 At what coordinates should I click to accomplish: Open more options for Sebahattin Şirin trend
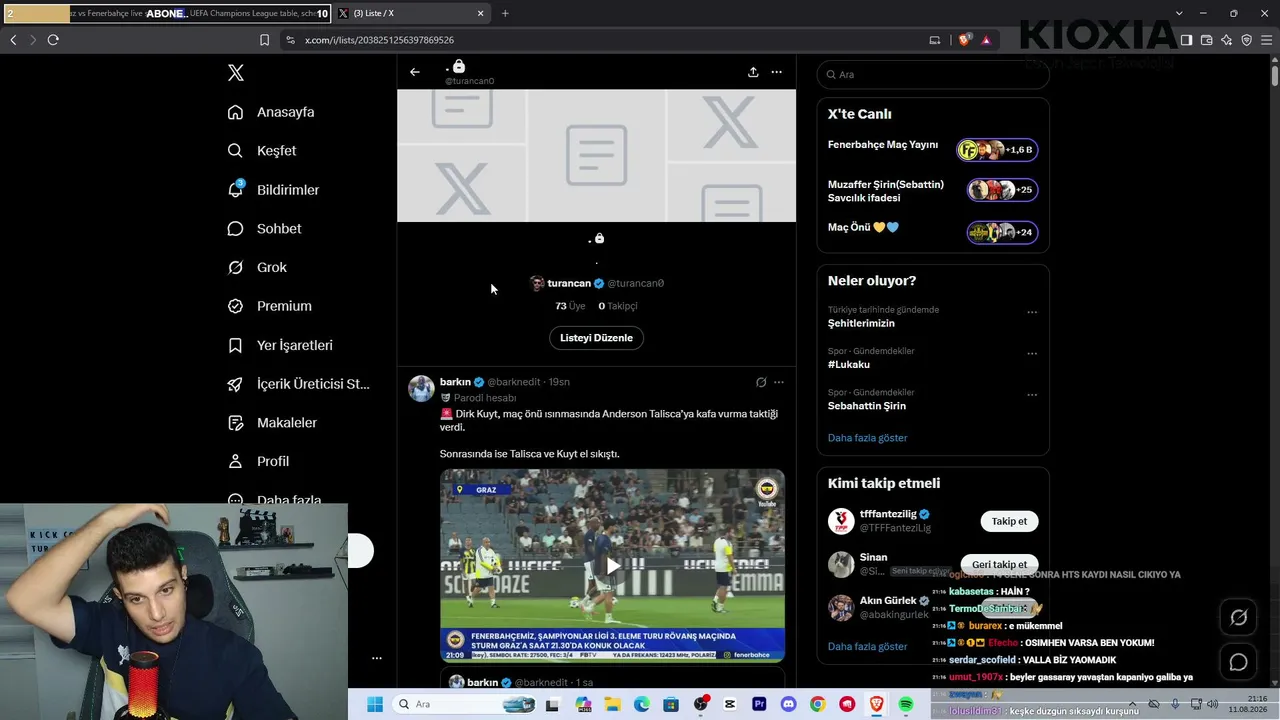pyautogui.click(x=1032, y=394)
